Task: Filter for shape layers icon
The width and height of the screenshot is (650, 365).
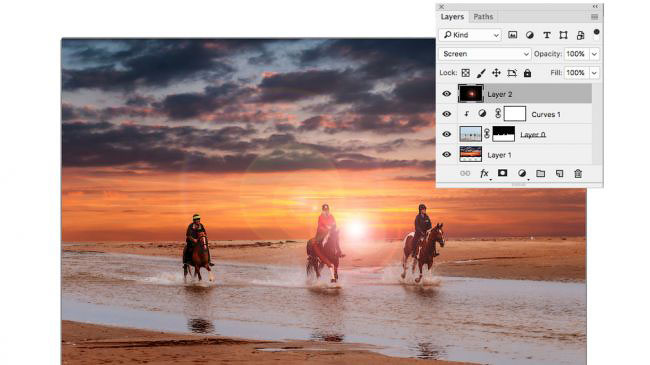Action: coord(563,35)
